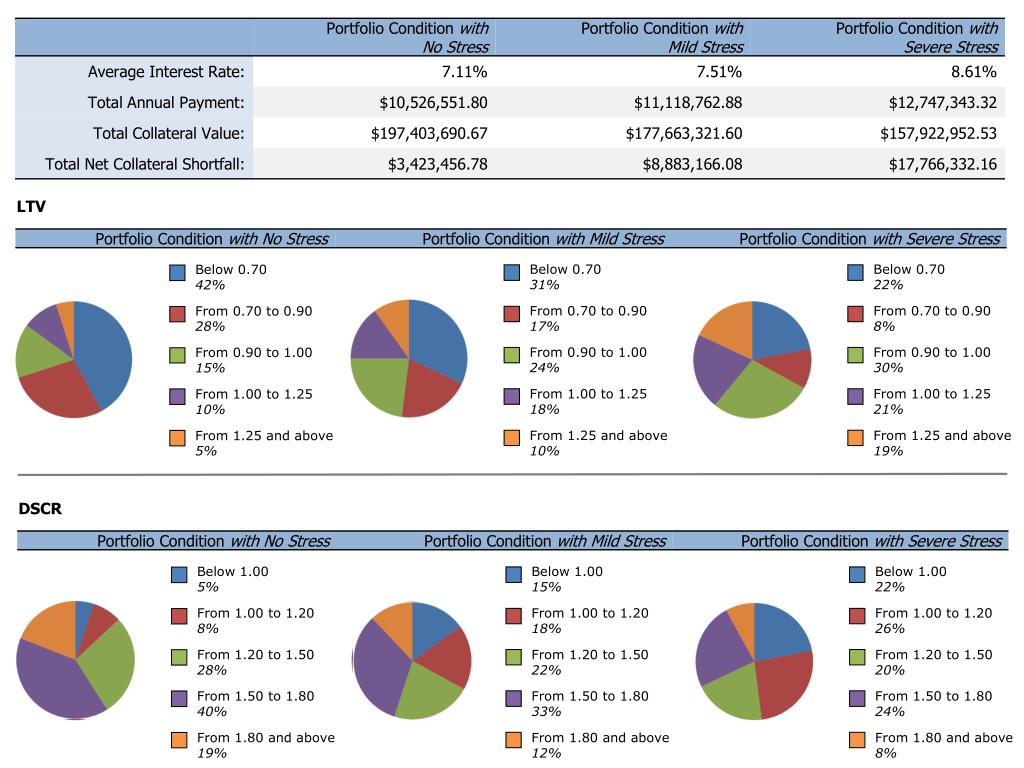
Task: Toggle the 'Below 0.70' legend entry under Mild Stress
Action: coord(513,274)
